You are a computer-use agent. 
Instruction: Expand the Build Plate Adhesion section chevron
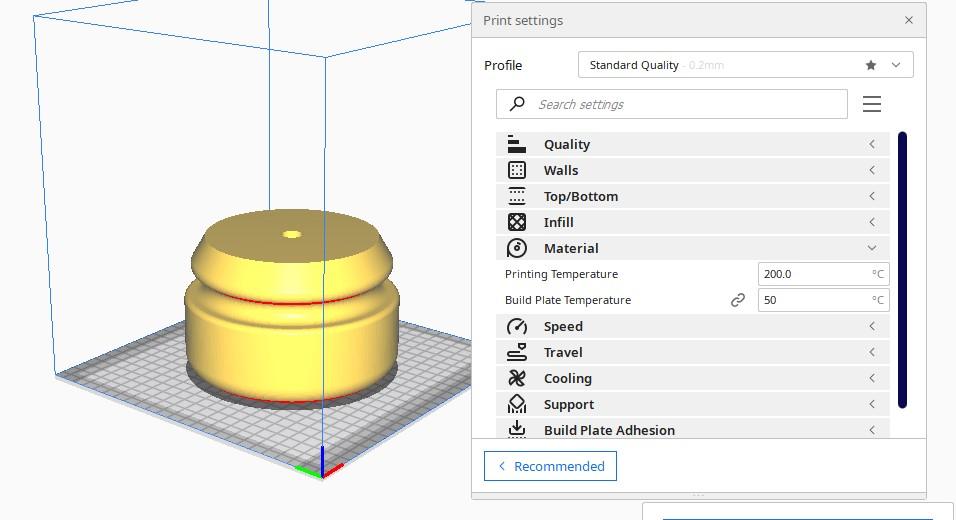pyautogui.click(x=872, y=430)
